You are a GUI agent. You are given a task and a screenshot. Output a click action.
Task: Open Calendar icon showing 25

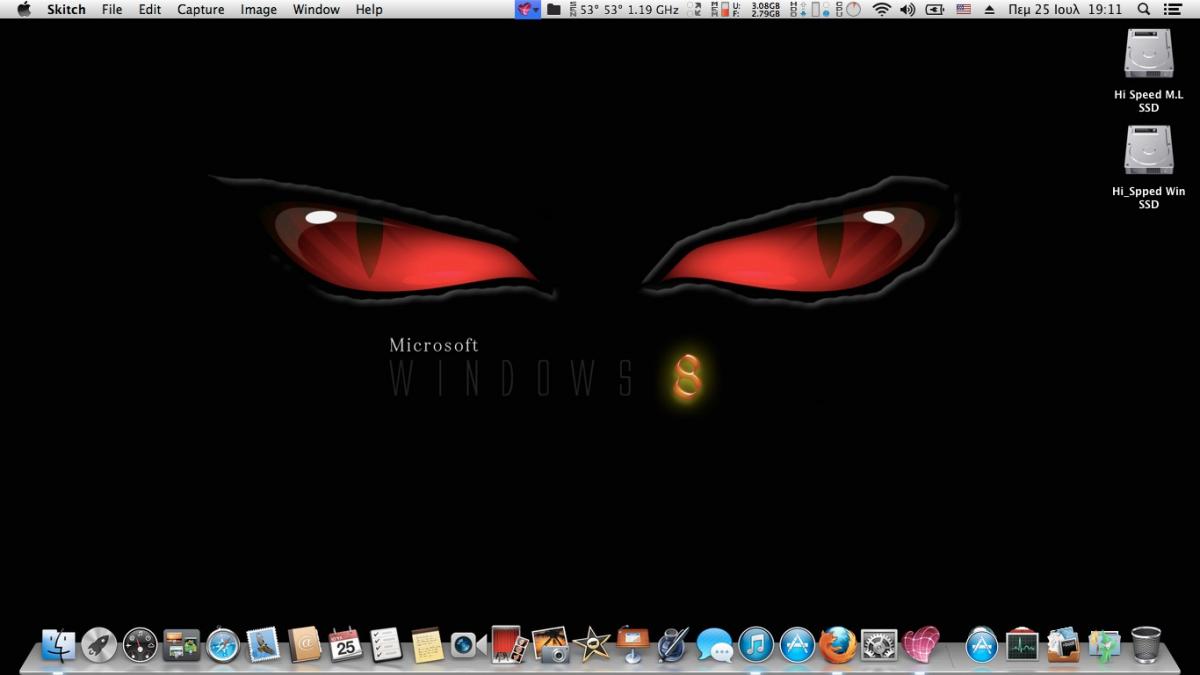[x=345, y=644]
